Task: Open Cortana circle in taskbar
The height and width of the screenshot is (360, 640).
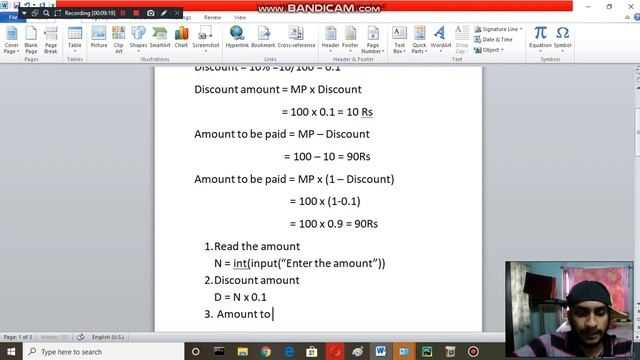Action: click(196, 351)
